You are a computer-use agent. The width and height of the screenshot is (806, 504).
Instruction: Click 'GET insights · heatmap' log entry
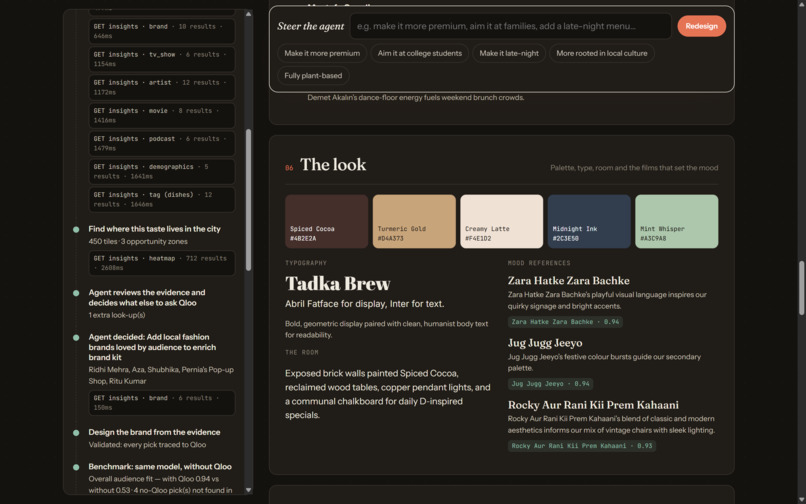tap(162, 263)
